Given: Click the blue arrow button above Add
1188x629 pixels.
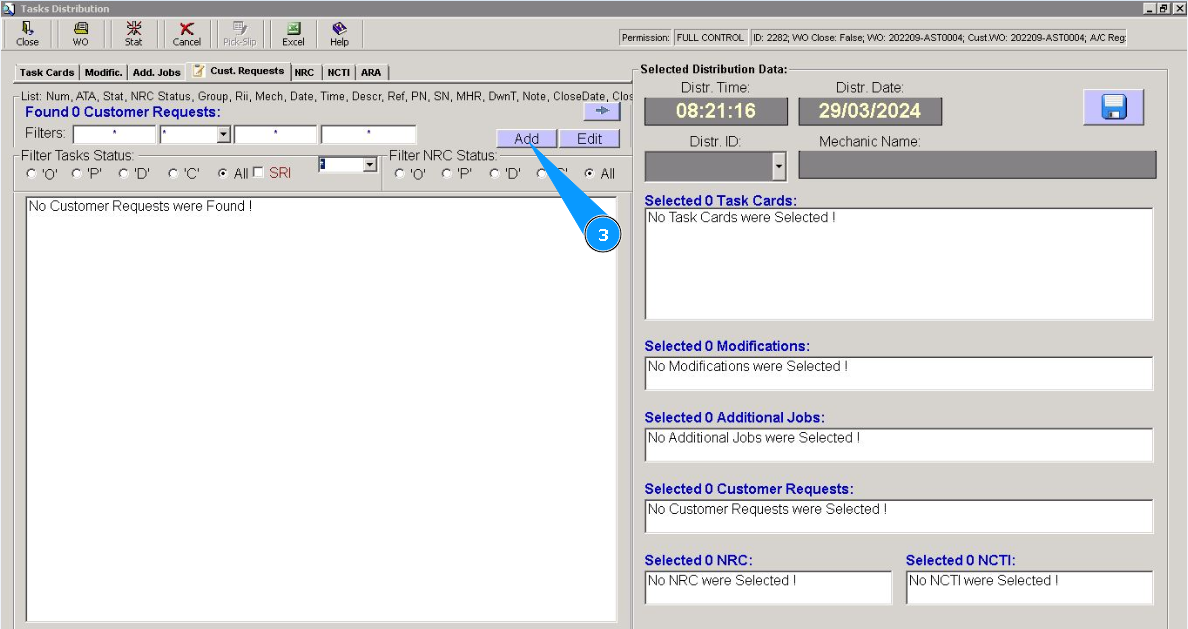Looking at the screenshot, I should tap(602, 111).
